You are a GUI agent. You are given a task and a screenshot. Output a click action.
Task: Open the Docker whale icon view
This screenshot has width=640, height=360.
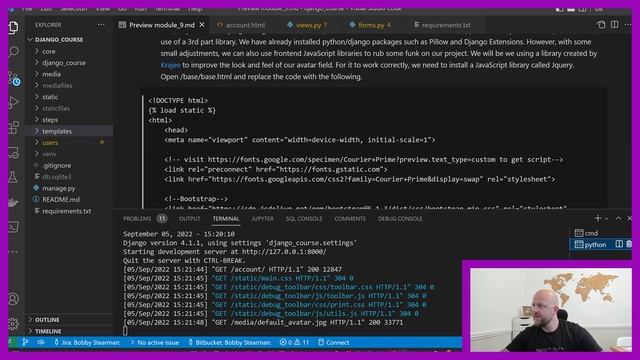pyautogui.click(x=13, y=202)
